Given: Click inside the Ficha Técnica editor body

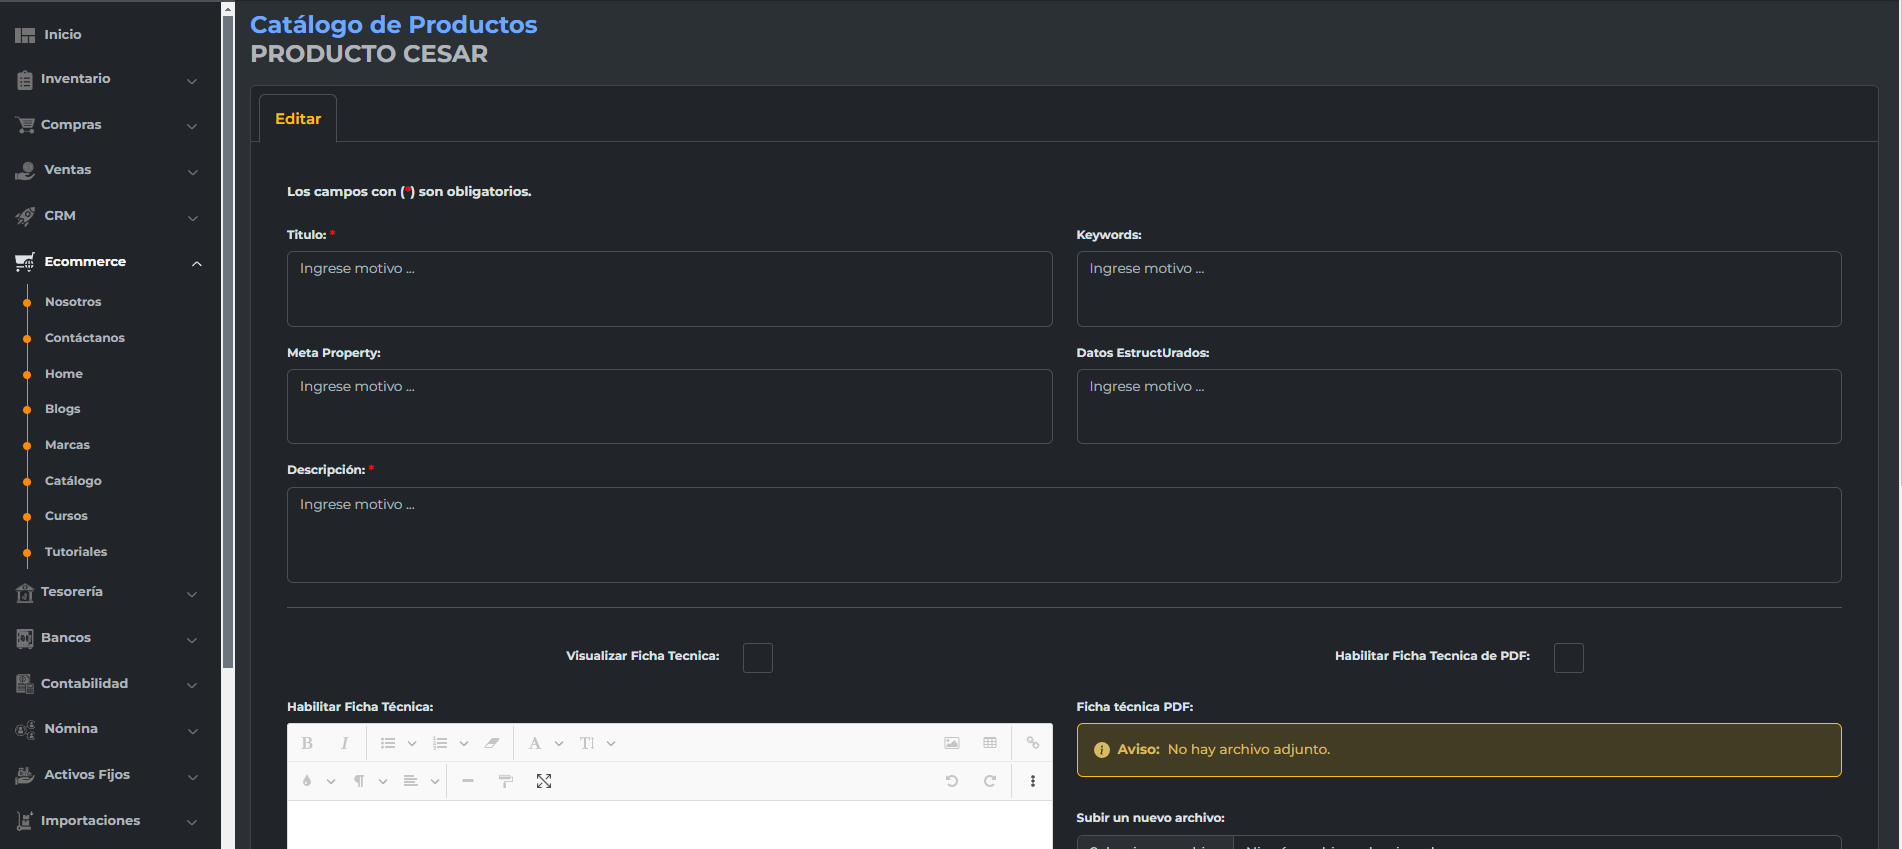Looking at the screenshot, I should [x=669, y=825].
